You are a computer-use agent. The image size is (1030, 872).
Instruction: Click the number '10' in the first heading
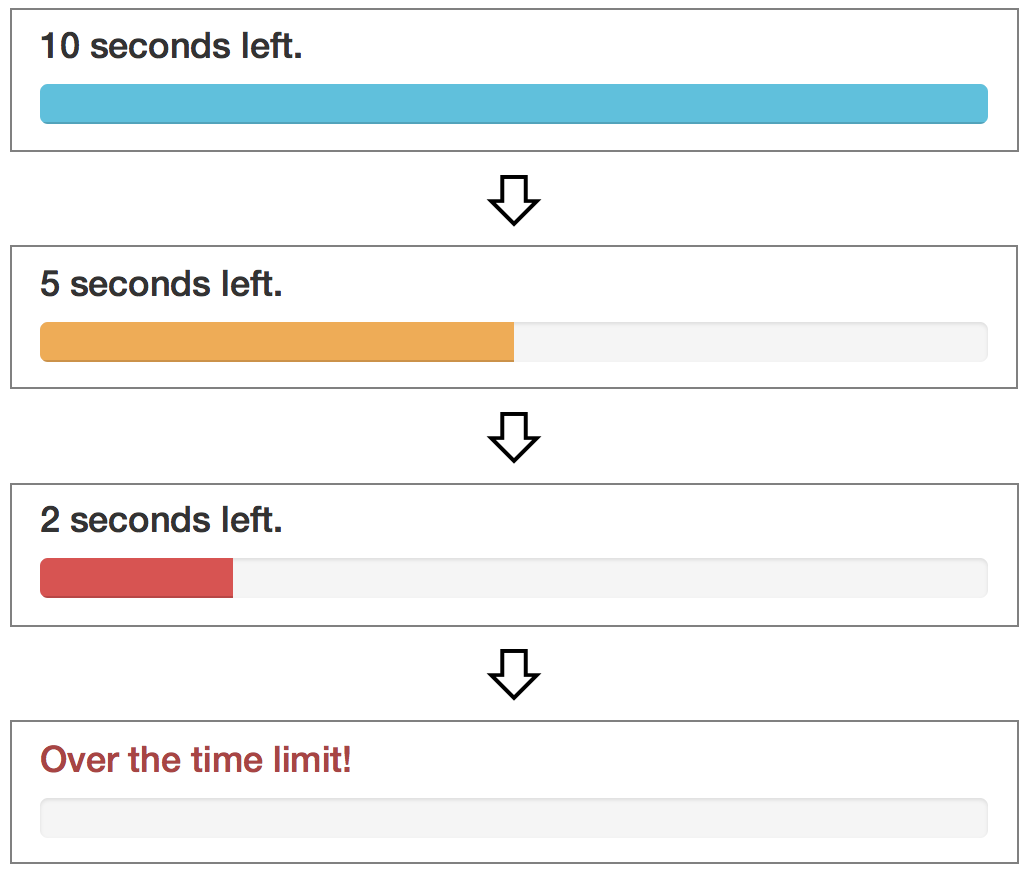pos(60,46)
